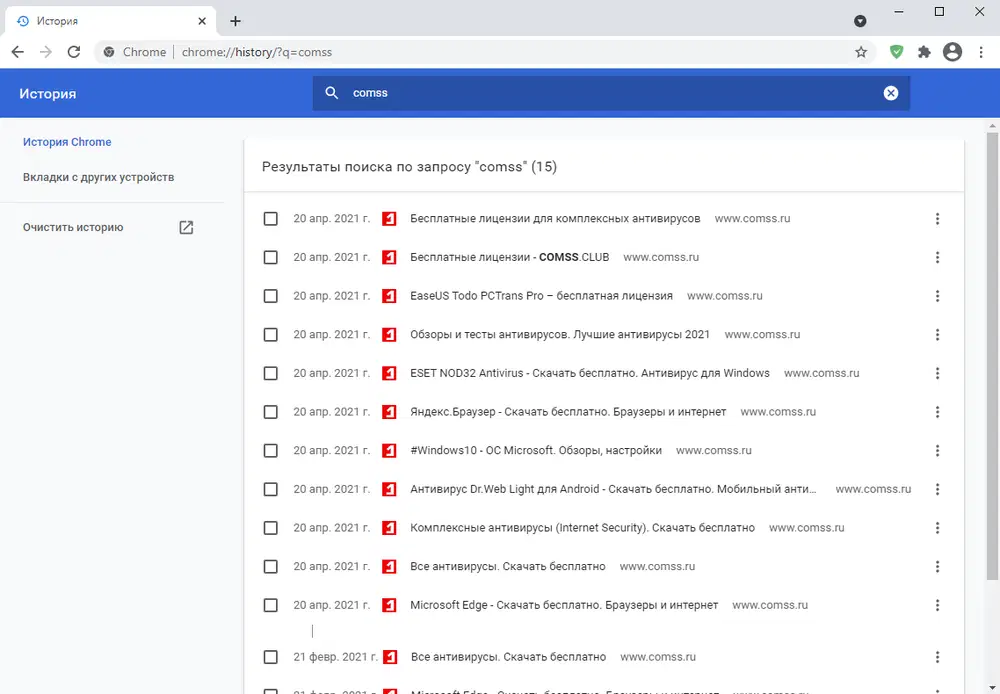
Task: Open the user profile avatar
Action: (952, 52)
